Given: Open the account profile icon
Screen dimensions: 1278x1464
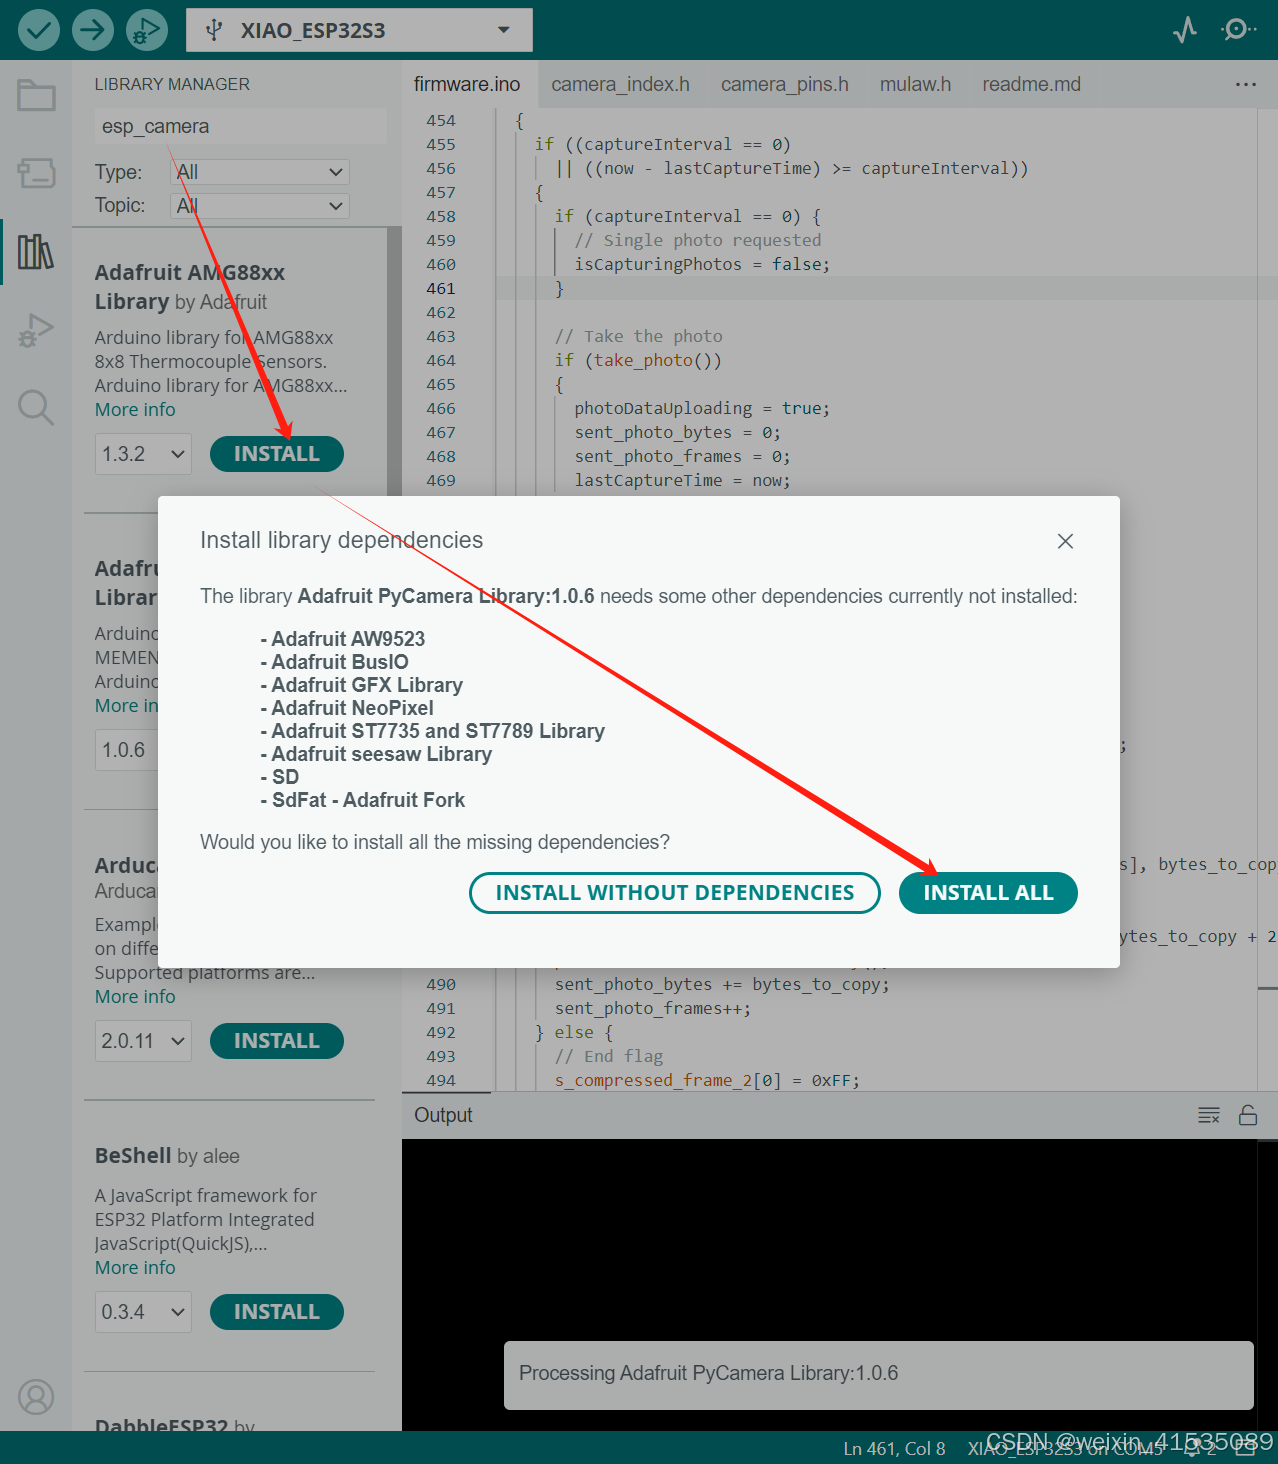Looking at the screenshot, I should tap(36, 1397).
